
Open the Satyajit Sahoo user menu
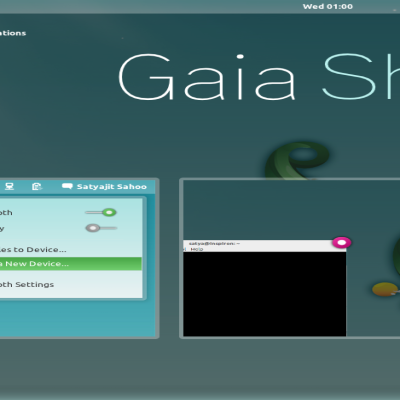coord(112,187)
